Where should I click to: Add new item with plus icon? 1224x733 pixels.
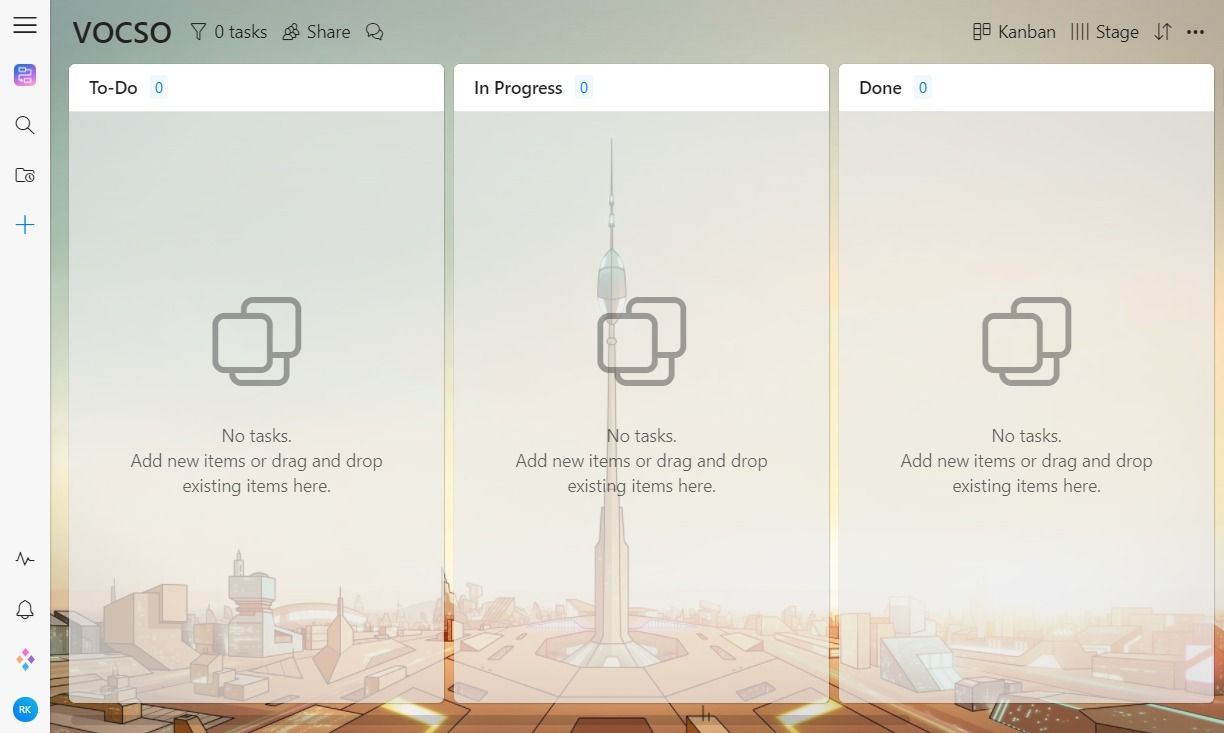coord(25,225)
